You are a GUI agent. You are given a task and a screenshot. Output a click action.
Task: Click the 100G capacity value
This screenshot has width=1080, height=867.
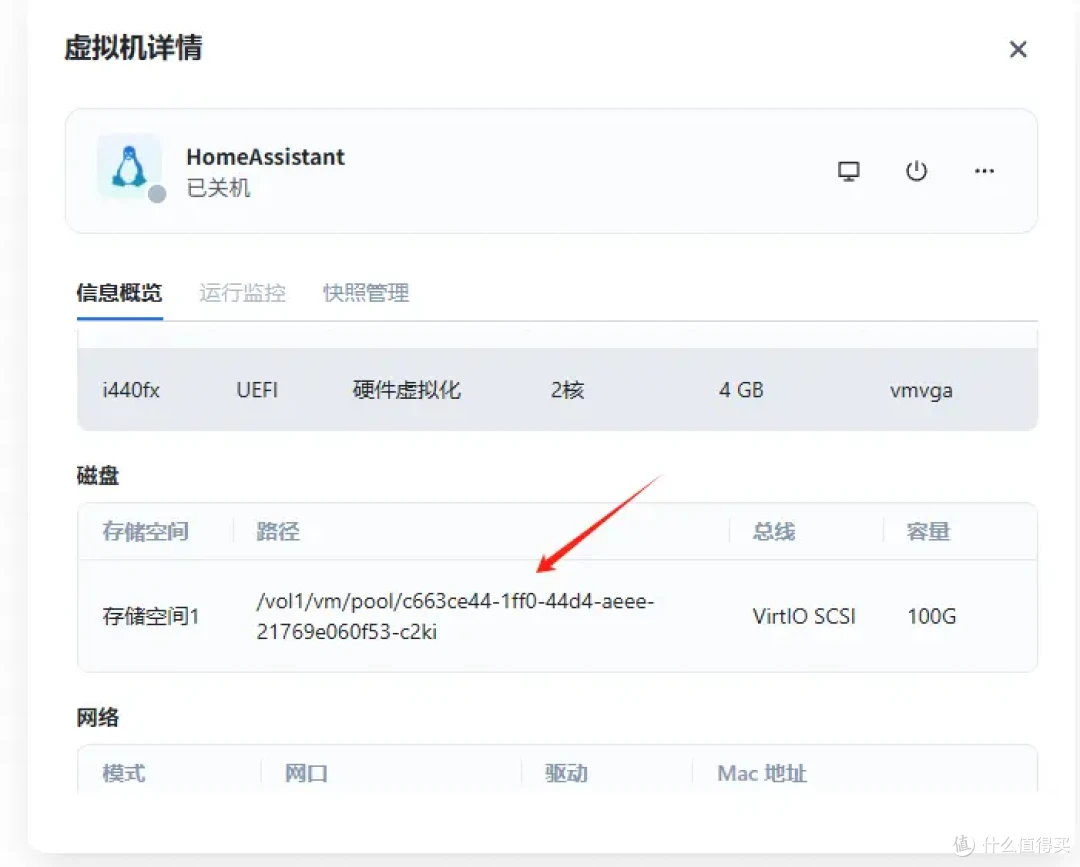[931, 616]
